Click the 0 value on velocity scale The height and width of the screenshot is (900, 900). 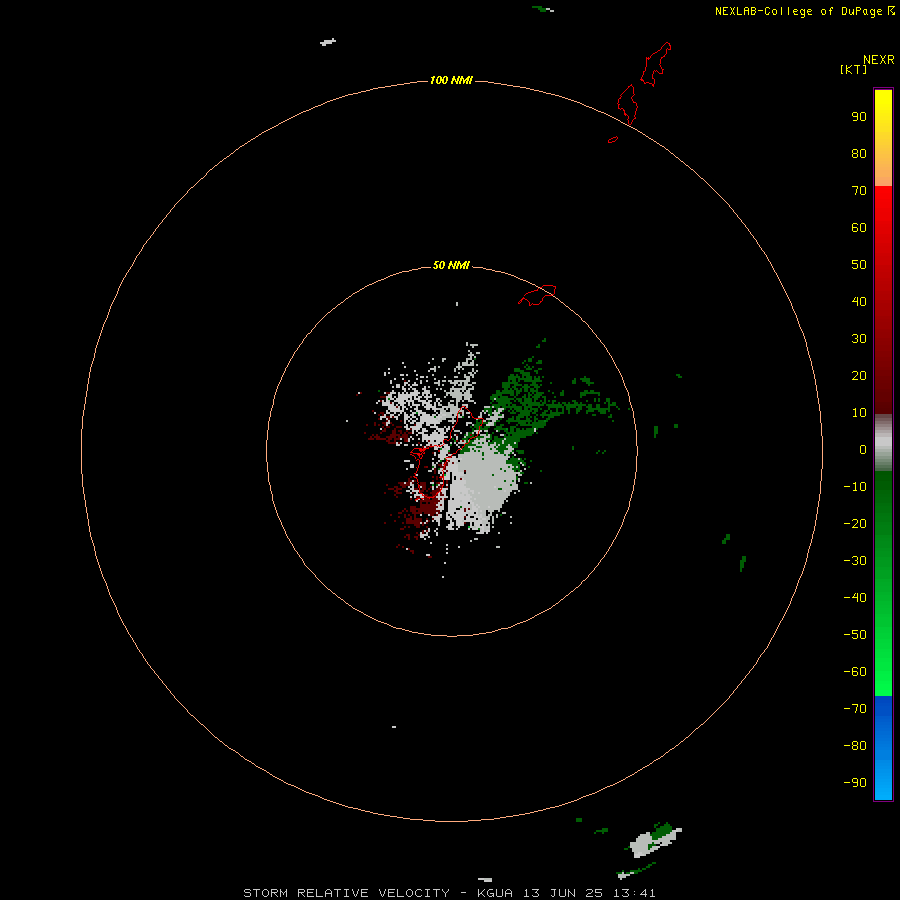[x=863, y=450]
